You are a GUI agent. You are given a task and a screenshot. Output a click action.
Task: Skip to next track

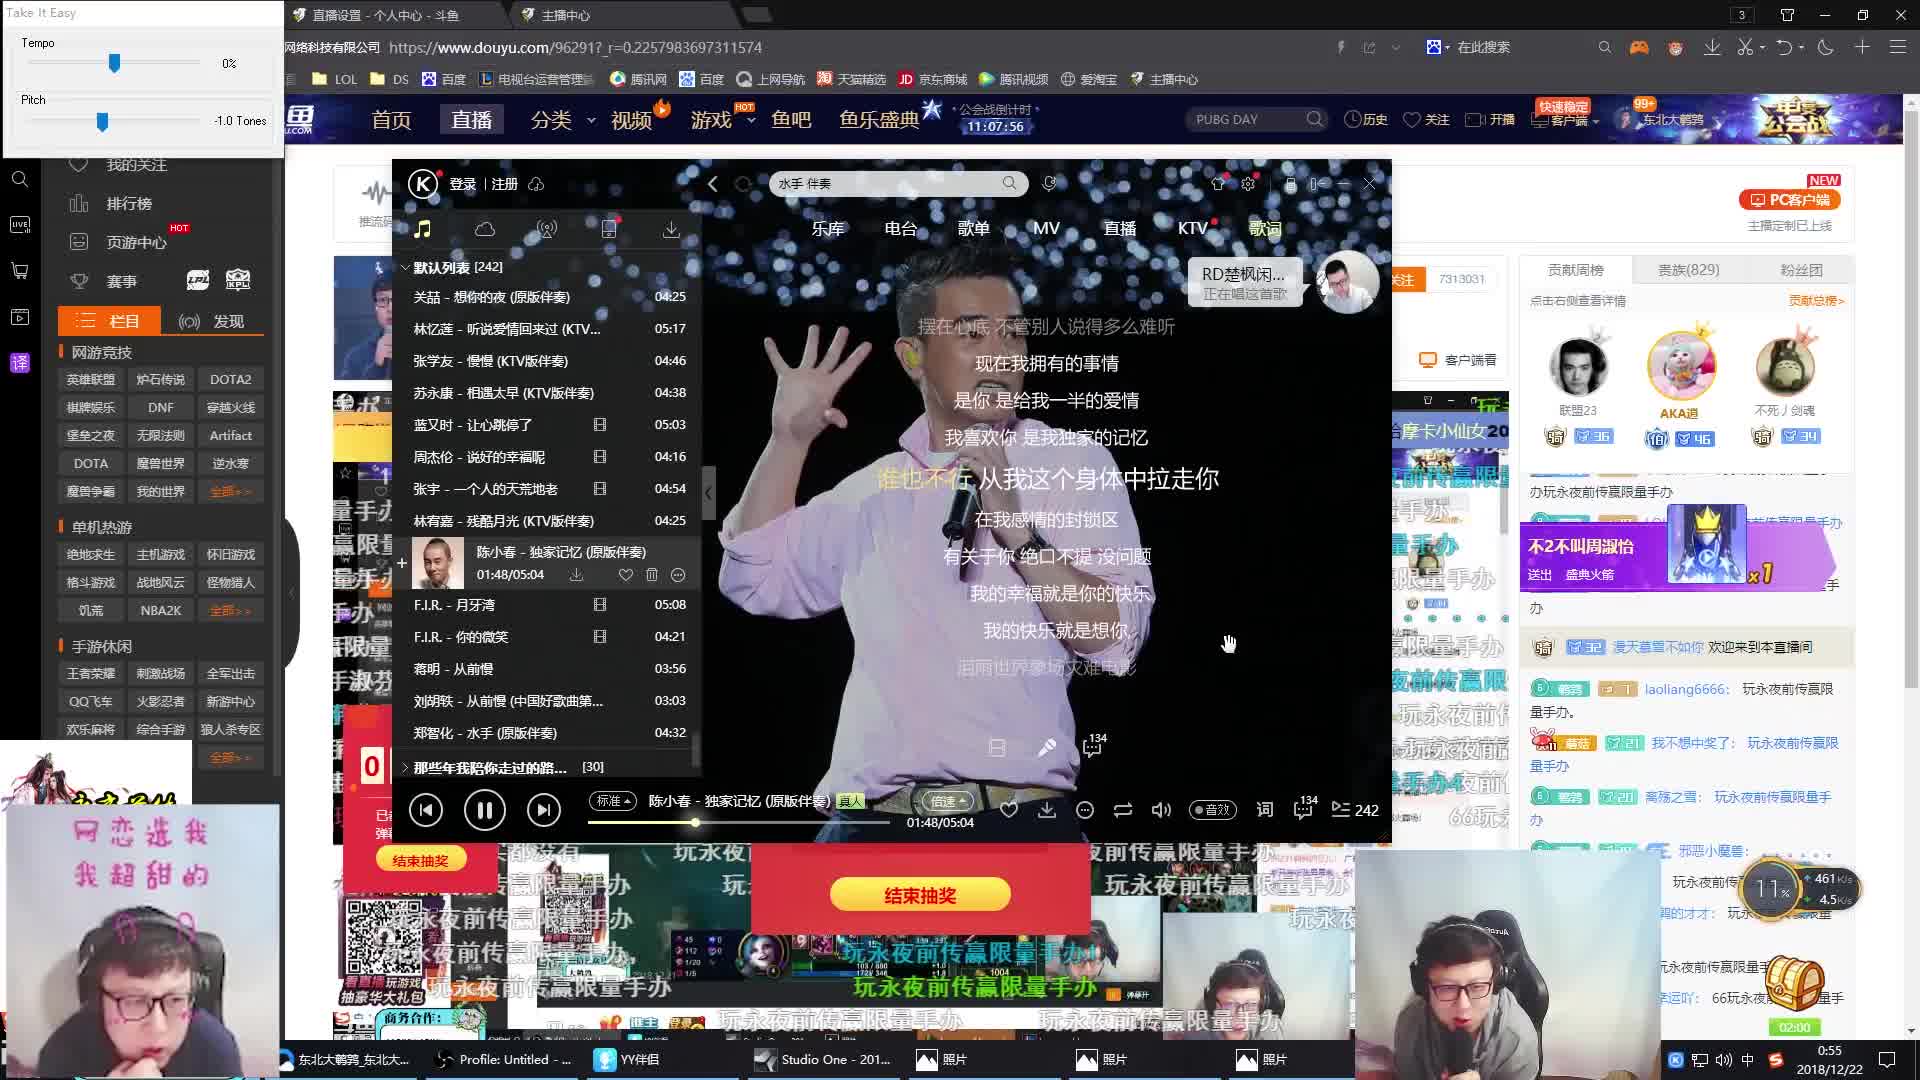coord(543,810)
